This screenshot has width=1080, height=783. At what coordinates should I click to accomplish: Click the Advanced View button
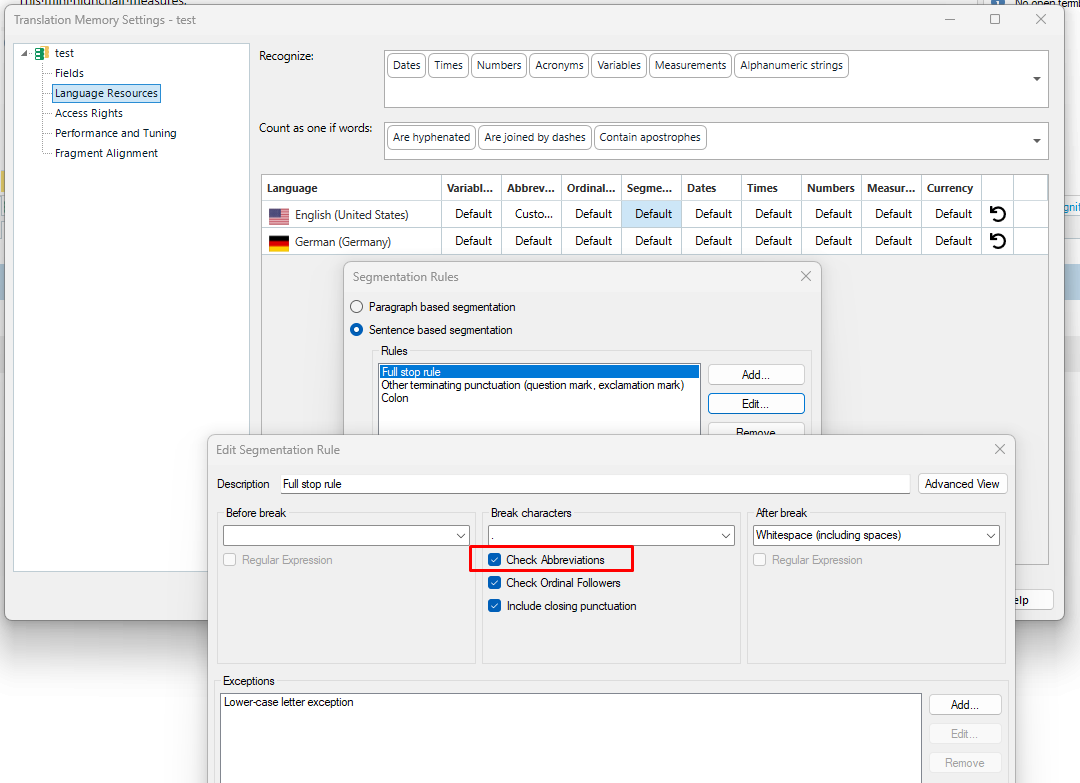click(x=962, y=483)
